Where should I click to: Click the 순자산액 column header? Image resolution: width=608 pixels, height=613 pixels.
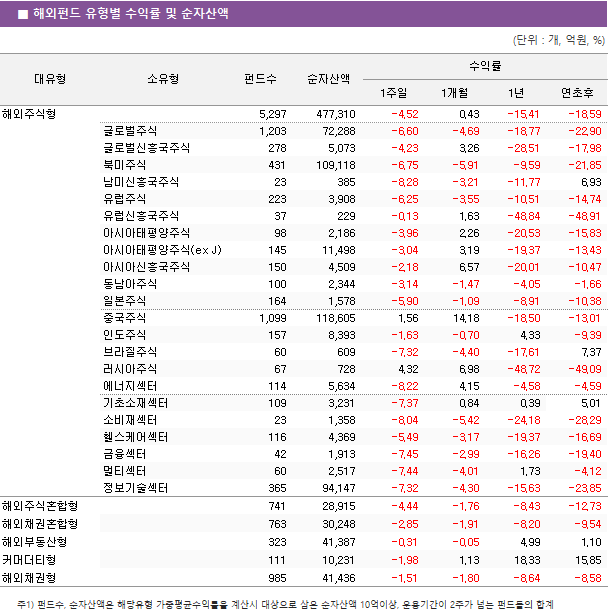click(x=328, y=79)
